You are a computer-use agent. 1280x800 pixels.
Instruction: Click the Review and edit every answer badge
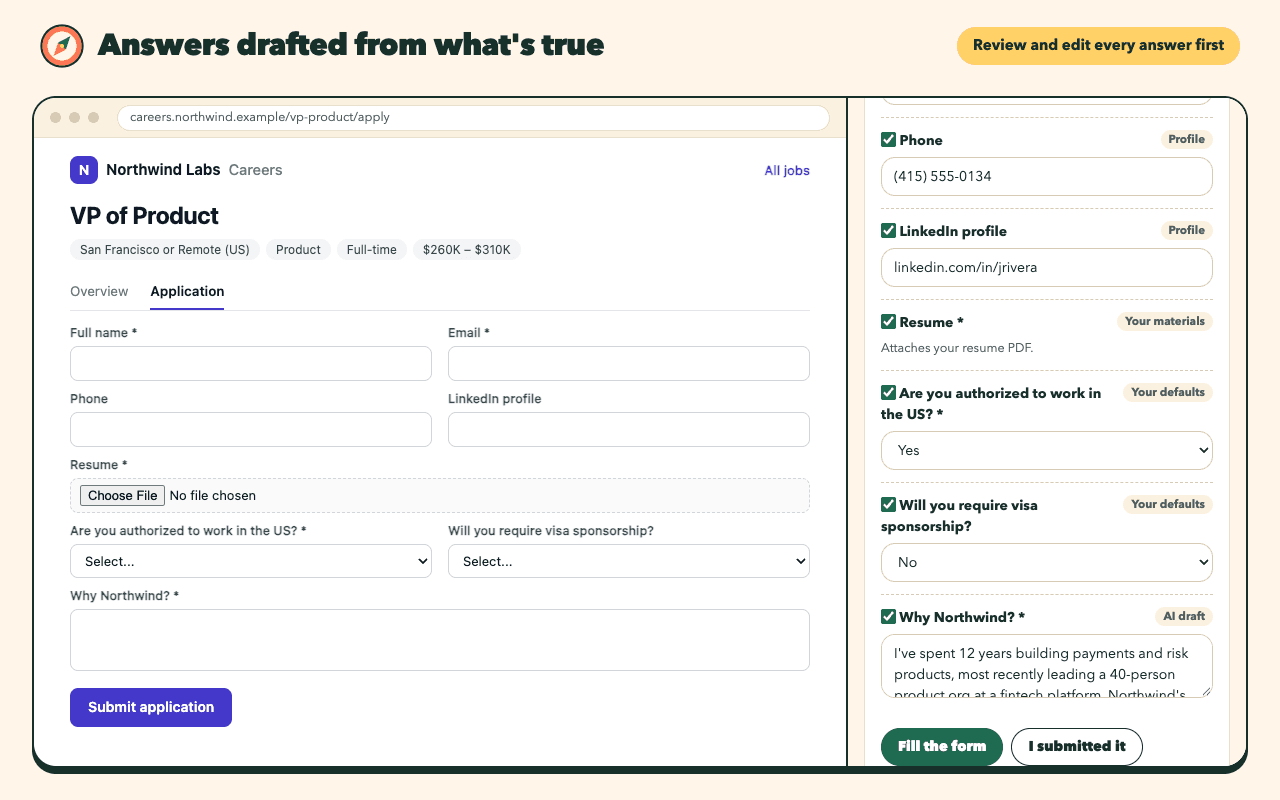tap(1098, 45)
